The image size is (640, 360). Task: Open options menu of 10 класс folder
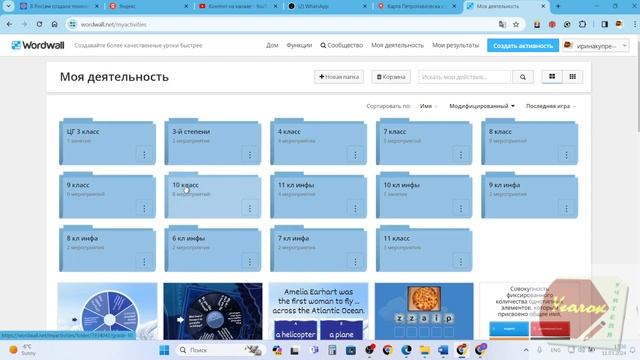pos(250,208)
